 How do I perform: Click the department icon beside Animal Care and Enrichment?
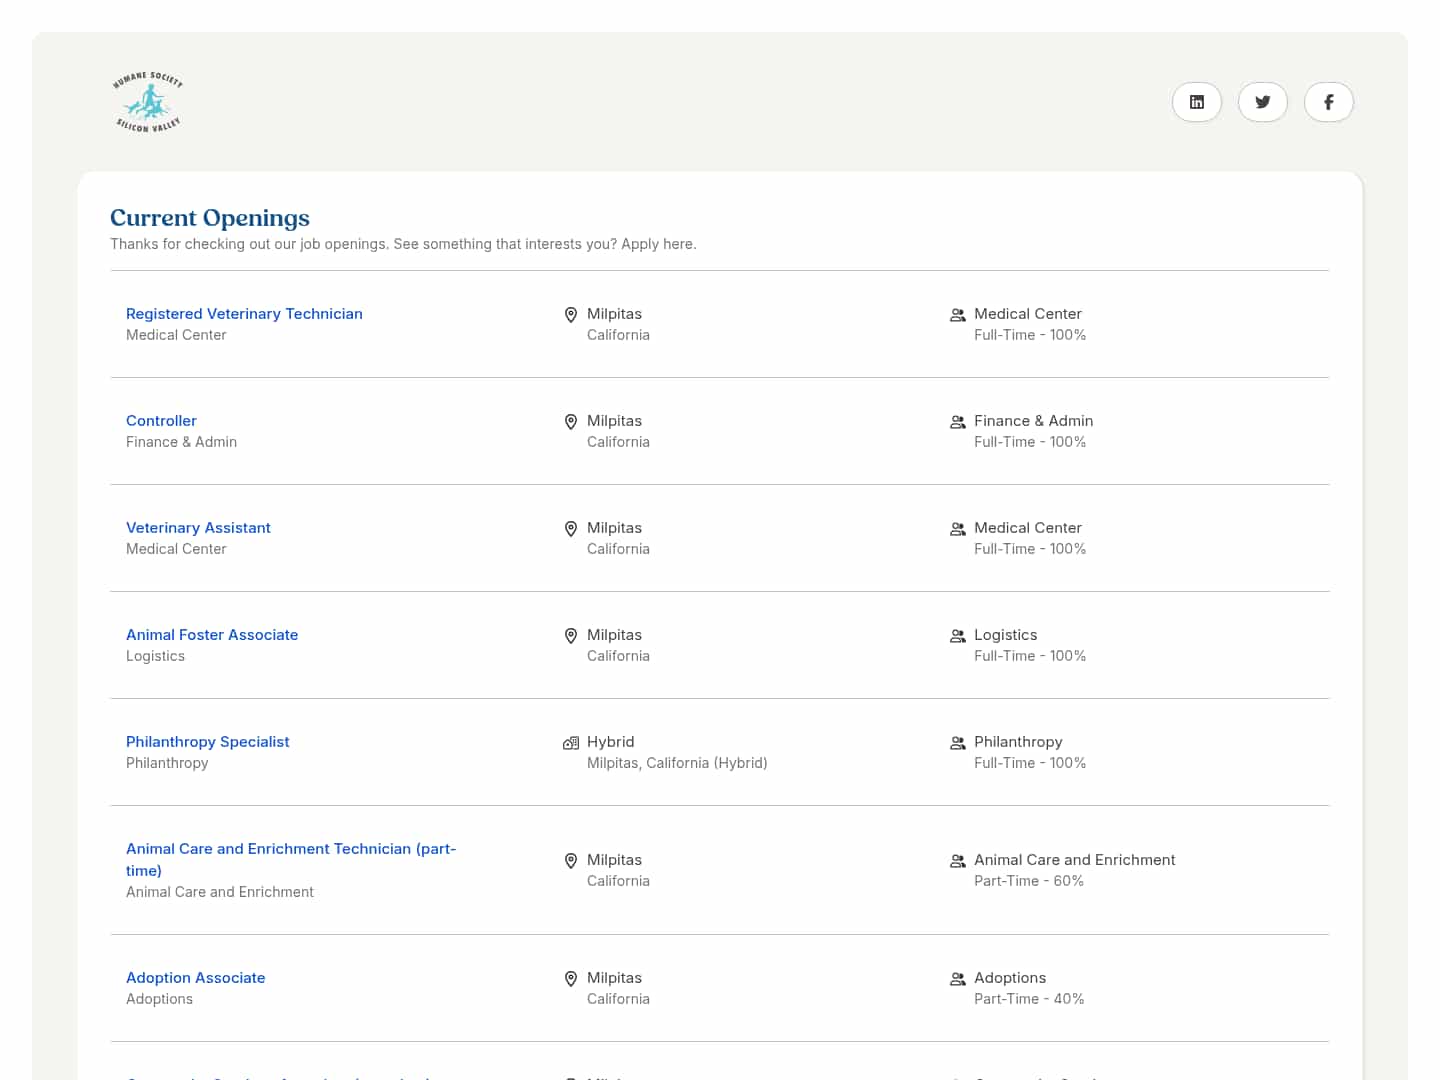(957, 861)
